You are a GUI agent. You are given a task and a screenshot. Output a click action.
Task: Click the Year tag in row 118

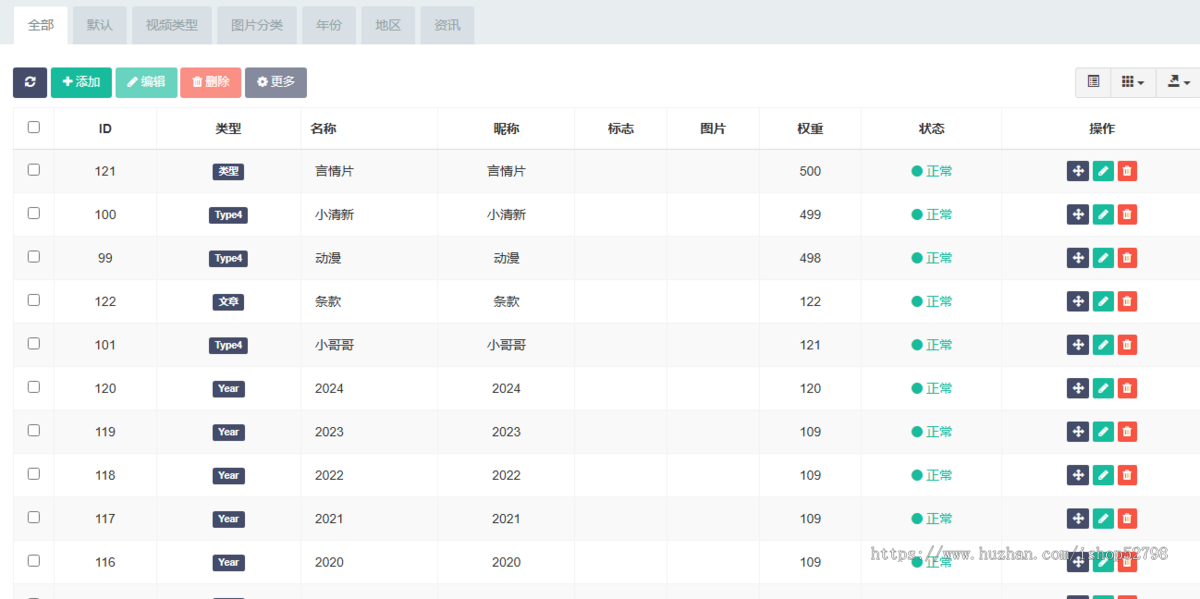tap(228, 475)
